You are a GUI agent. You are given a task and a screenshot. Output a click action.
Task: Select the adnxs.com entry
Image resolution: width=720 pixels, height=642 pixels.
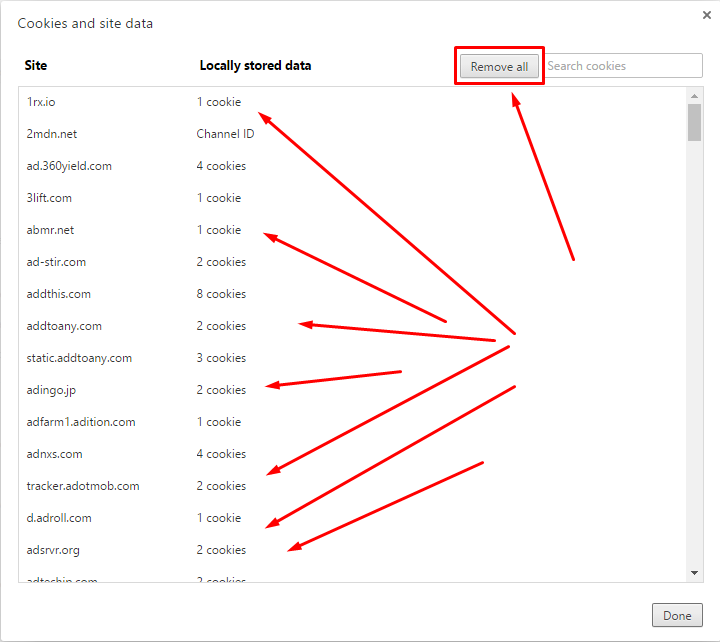[x=54, y=454]
